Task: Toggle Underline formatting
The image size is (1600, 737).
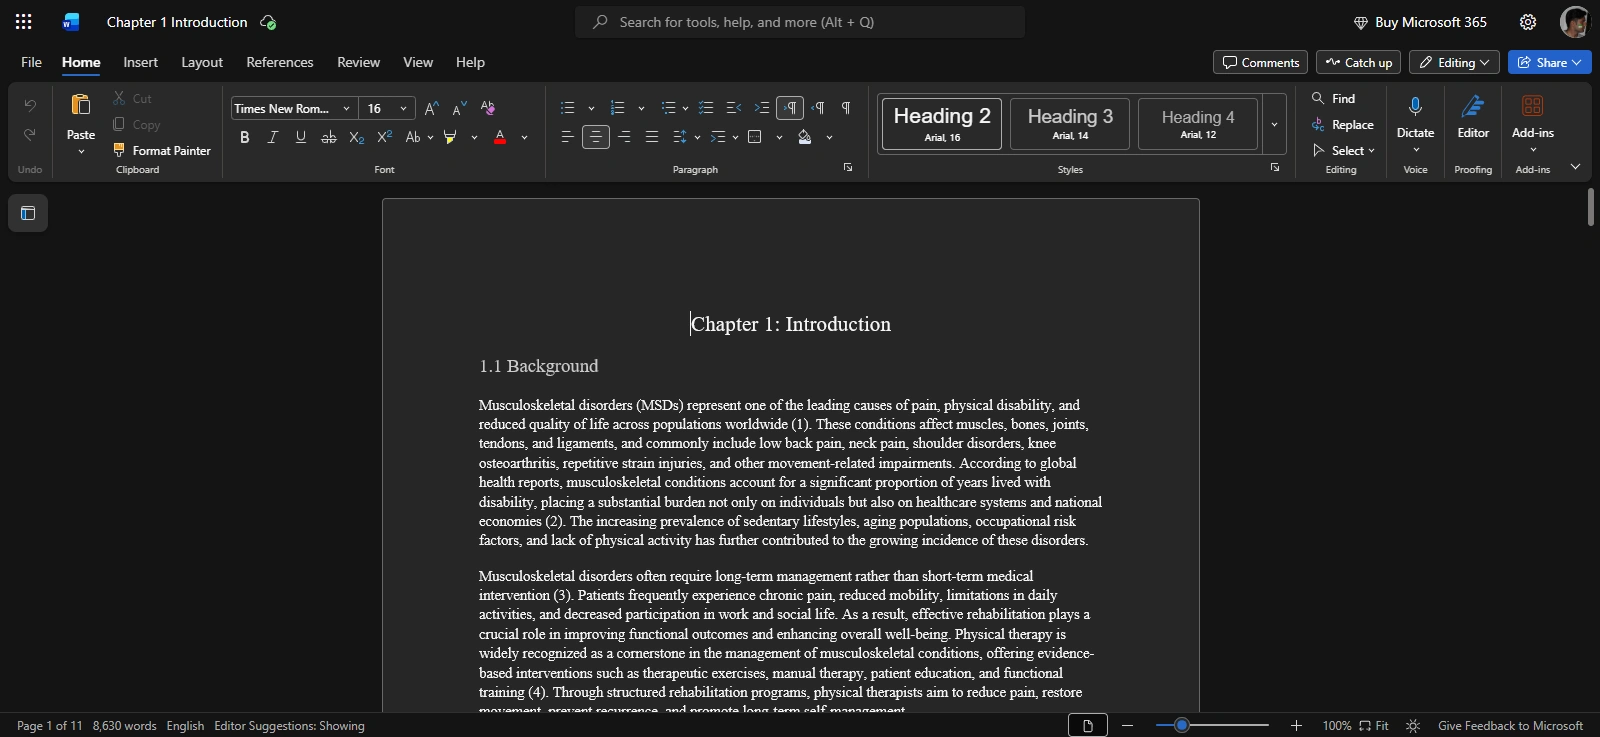Action: (301, 137)
